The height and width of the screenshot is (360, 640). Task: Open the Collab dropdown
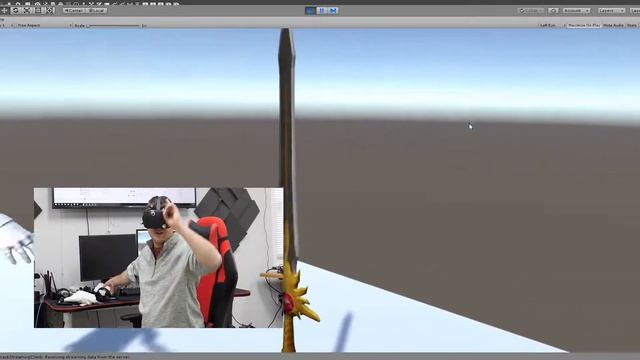[x=531, y=10]
